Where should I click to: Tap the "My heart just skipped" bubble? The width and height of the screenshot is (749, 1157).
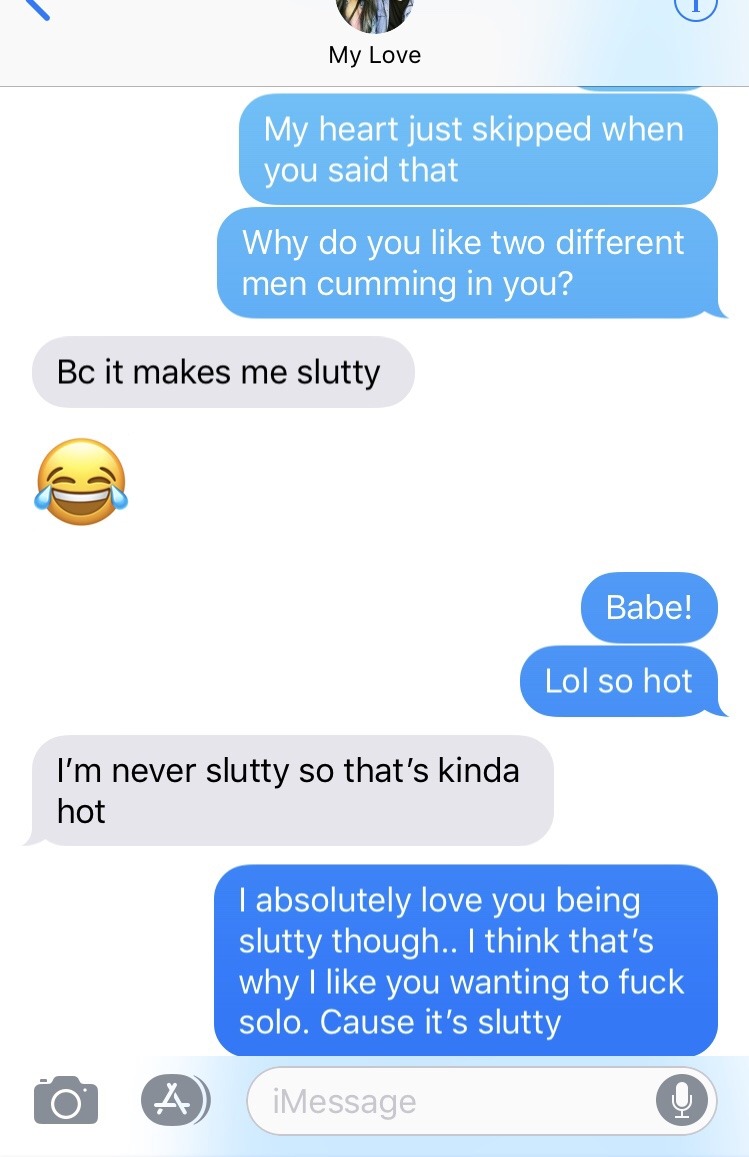pyautogui.click(x=478, y=149)
